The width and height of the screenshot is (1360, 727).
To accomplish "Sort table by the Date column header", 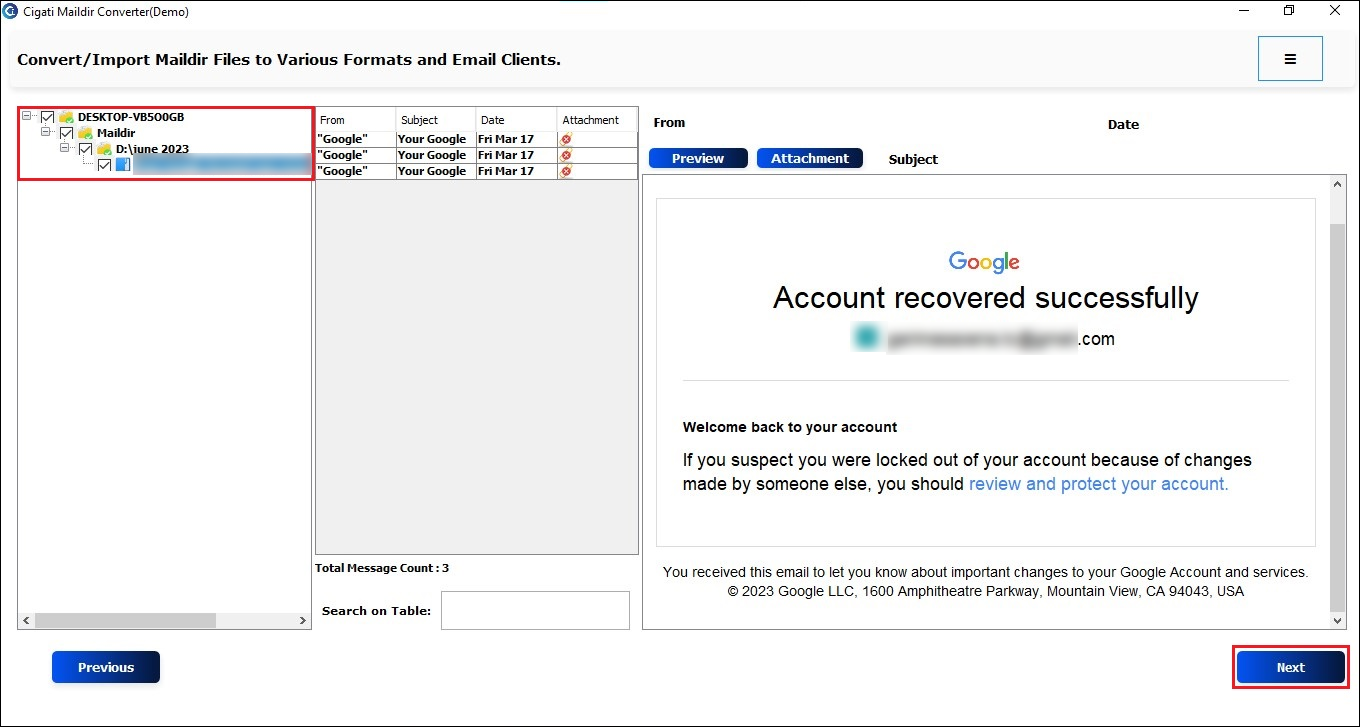I will [x=516, y=120].
